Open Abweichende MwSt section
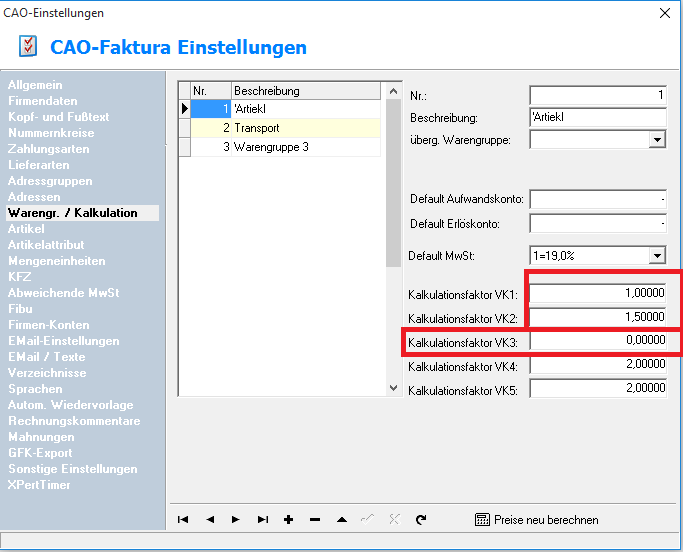 [64, 293]
